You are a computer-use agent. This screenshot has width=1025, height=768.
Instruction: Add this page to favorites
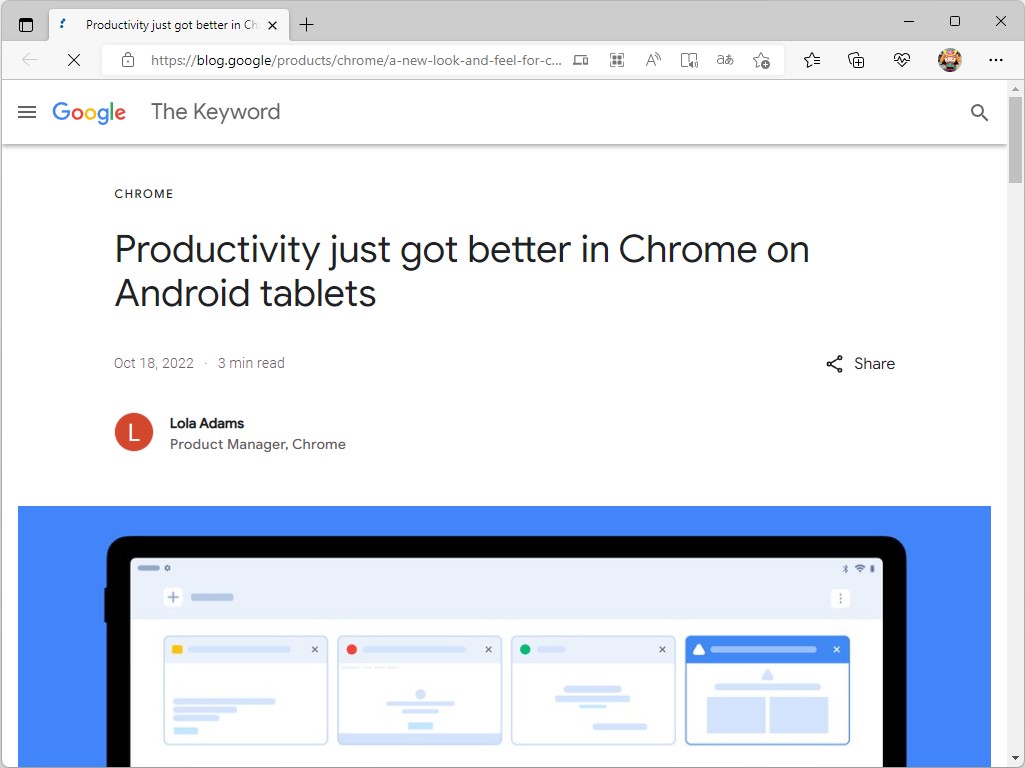[x=761, y=60]
